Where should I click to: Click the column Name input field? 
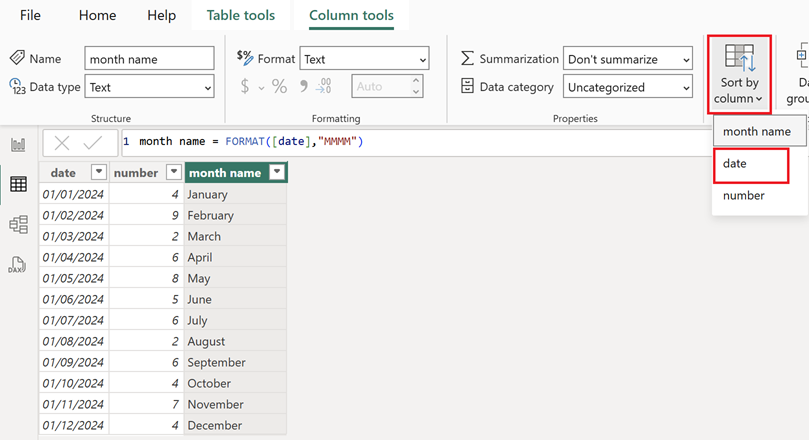pos(149,59)
